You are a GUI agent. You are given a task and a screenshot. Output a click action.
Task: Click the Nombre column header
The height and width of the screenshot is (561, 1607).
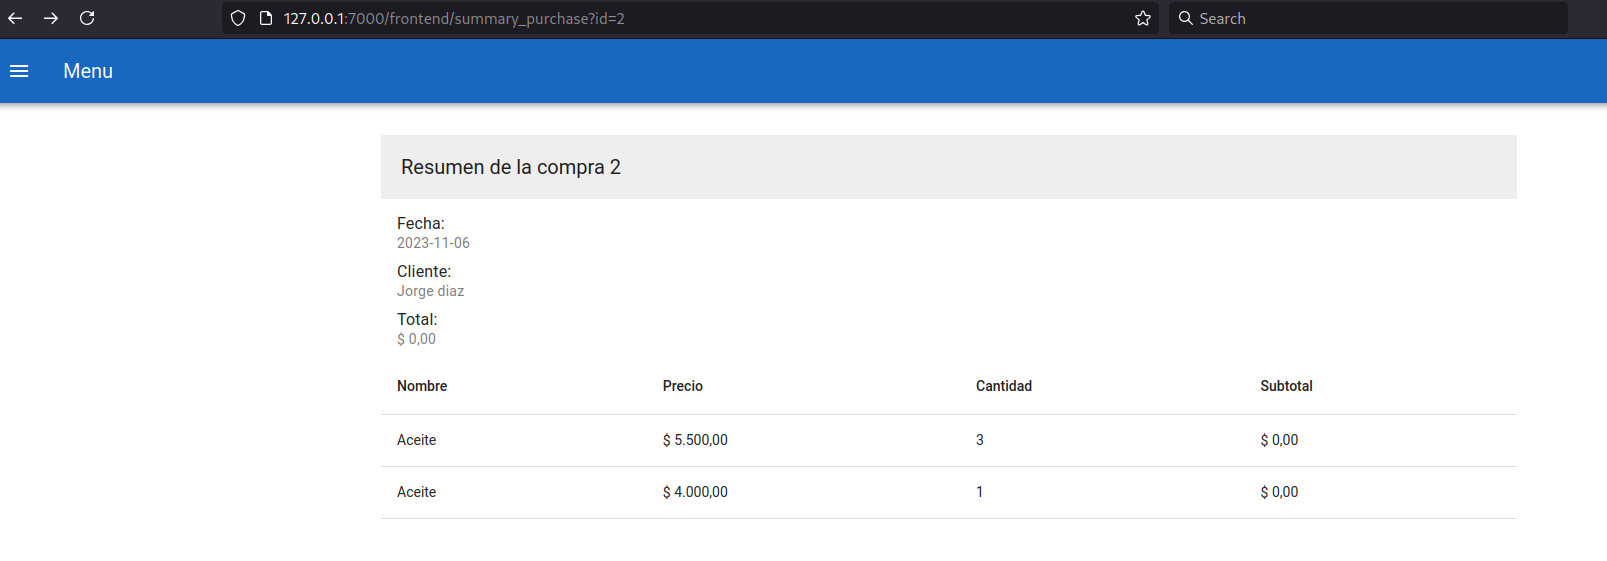pos(422,386)
